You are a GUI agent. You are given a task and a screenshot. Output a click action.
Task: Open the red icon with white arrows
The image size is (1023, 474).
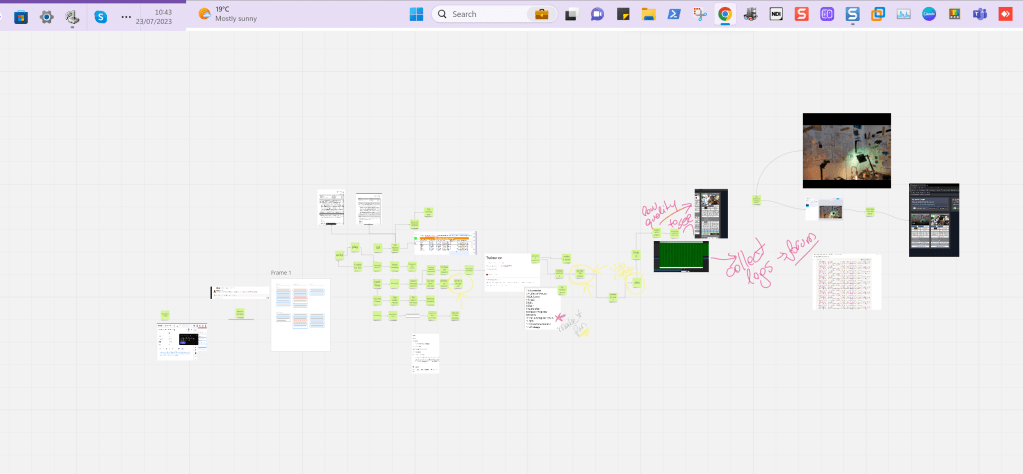[x=1005, y=14]
